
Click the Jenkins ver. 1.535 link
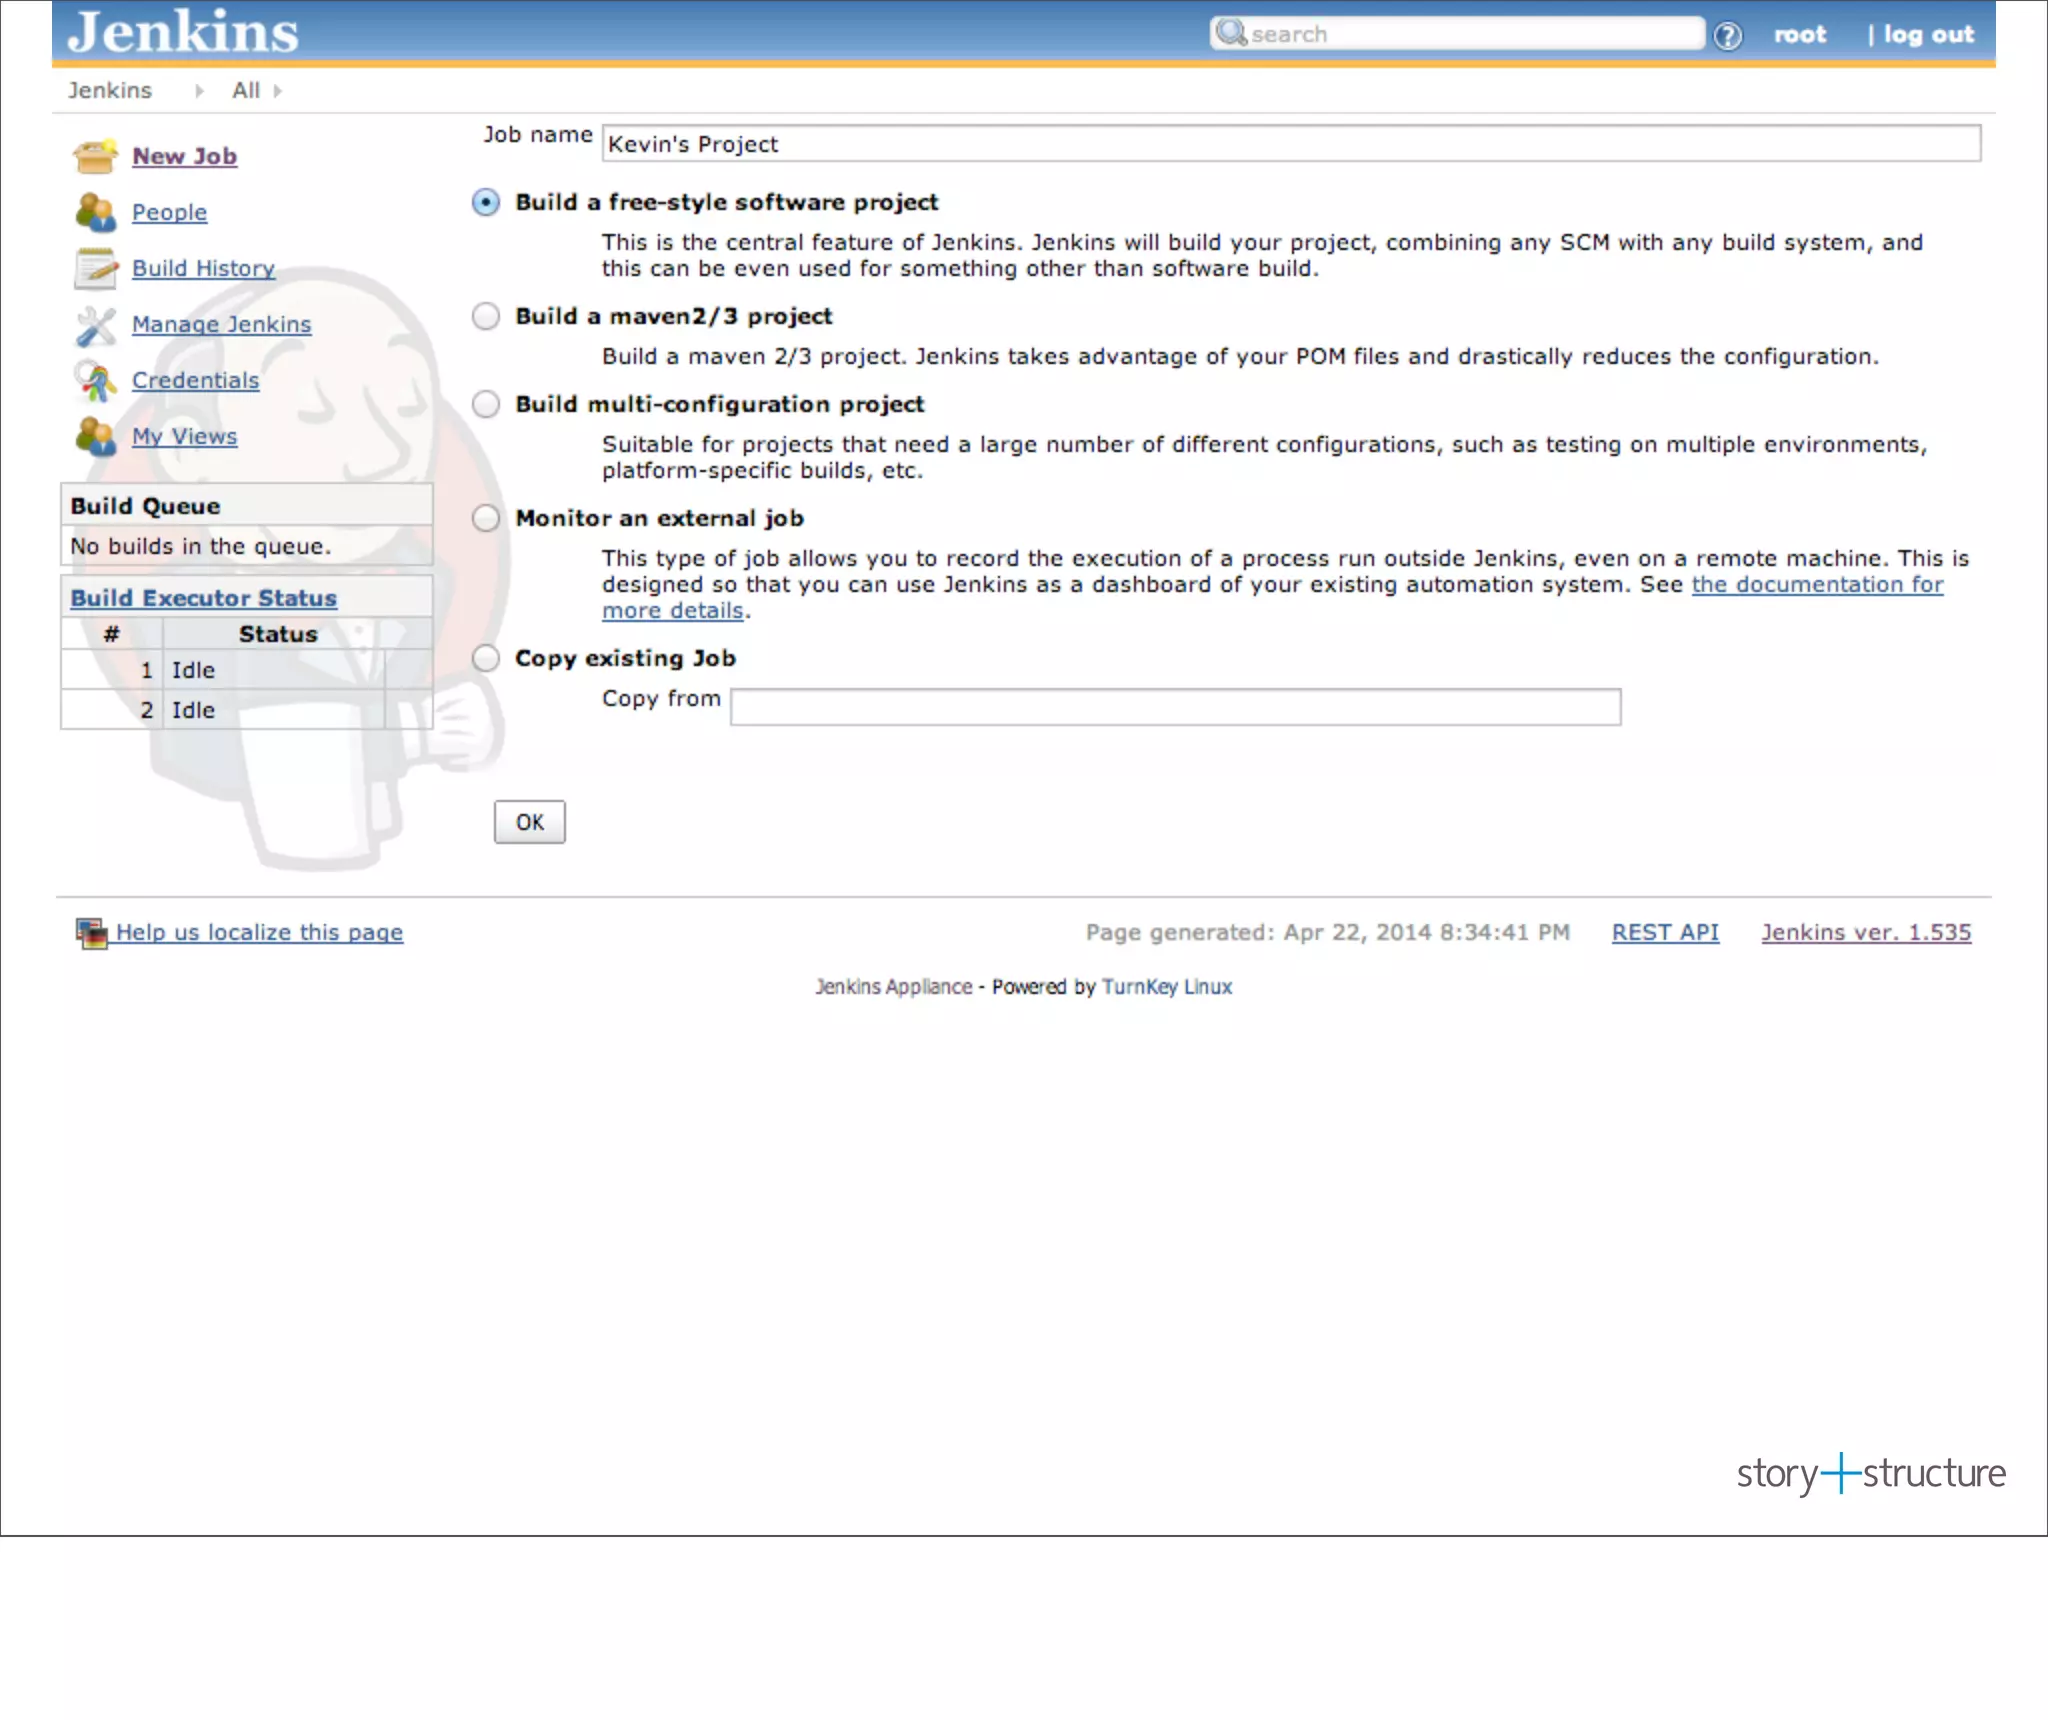[1866, 932]
